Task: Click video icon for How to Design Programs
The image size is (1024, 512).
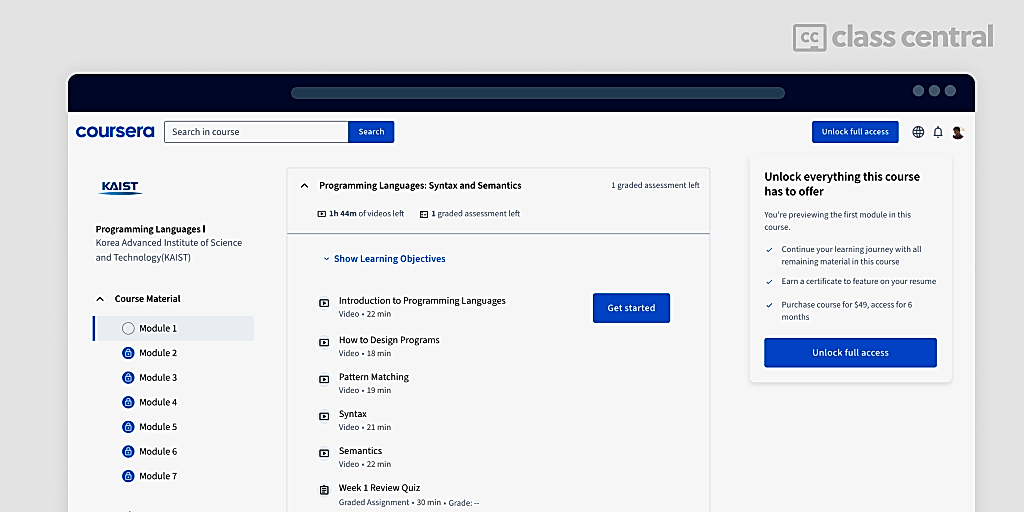Action: [323, 342]
